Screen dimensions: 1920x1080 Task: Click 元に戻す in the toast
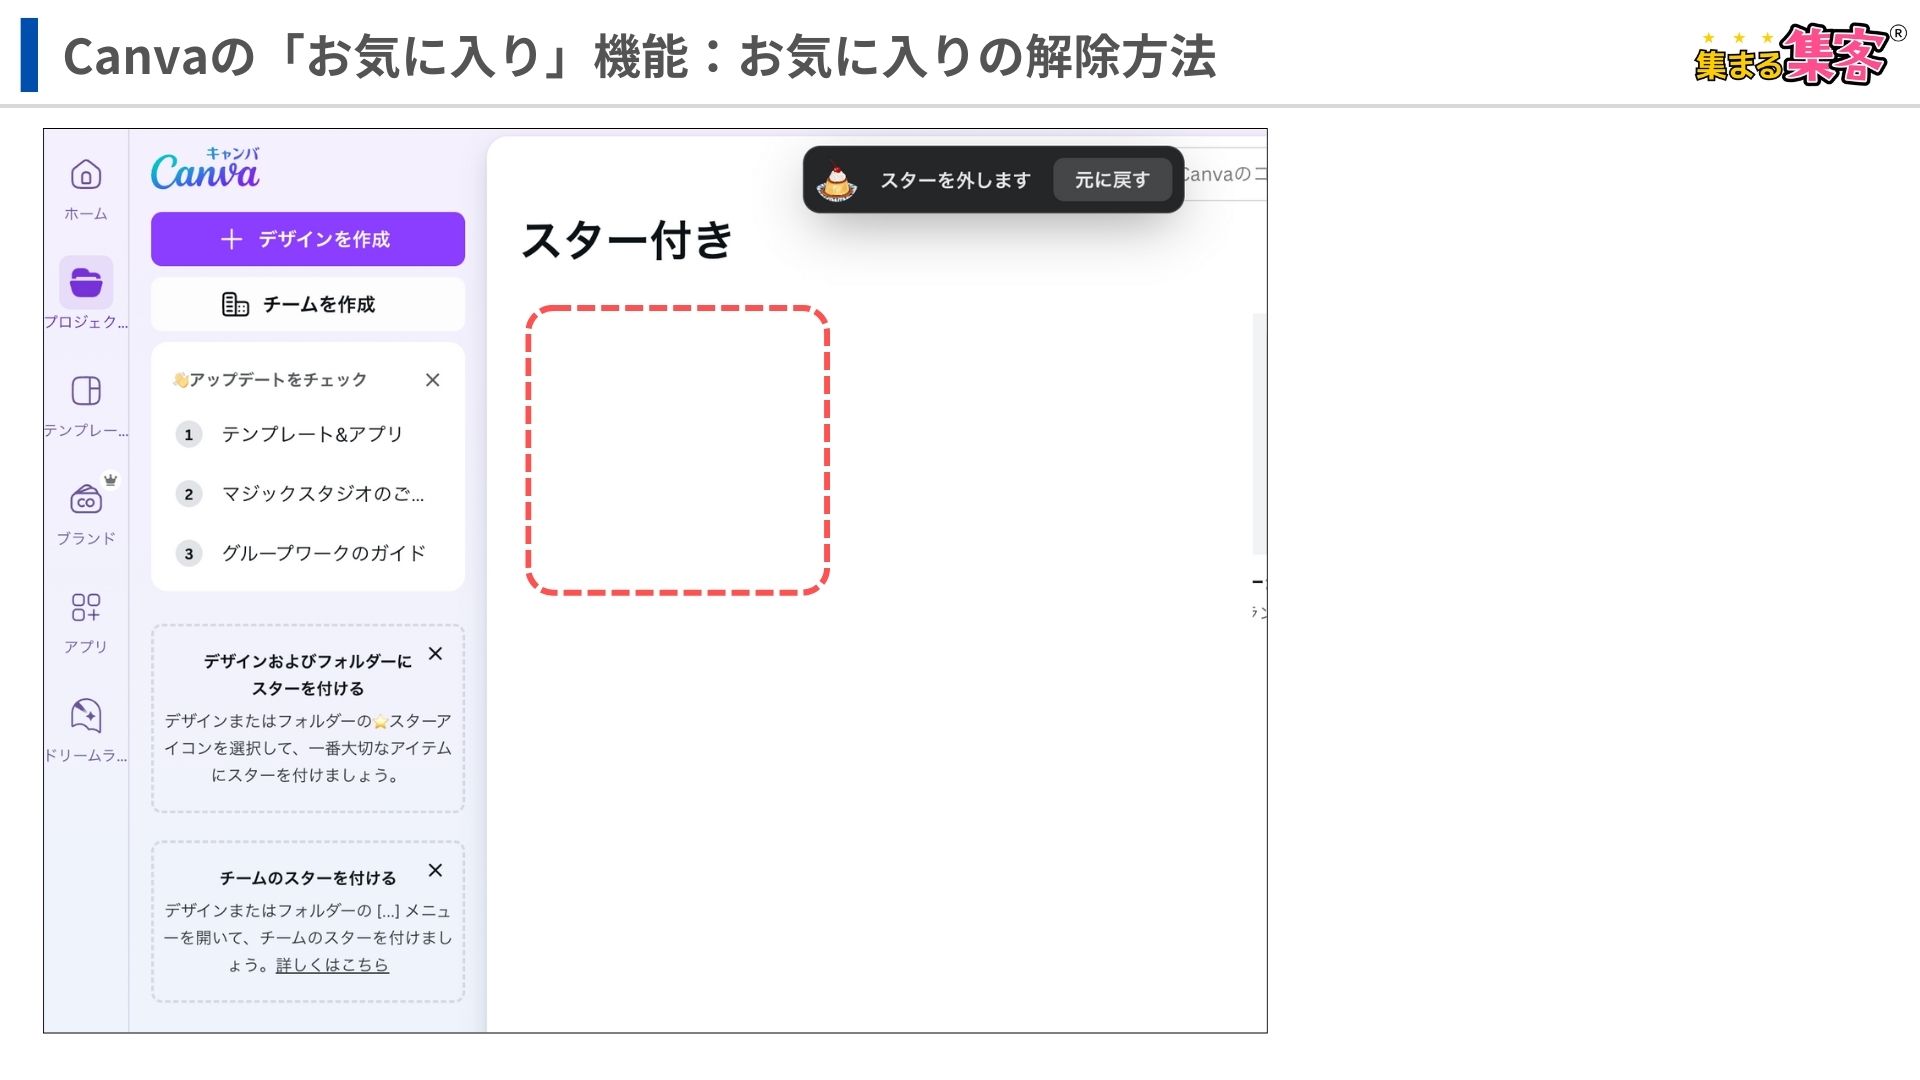pyautogui.click(x=1112, y=180)
